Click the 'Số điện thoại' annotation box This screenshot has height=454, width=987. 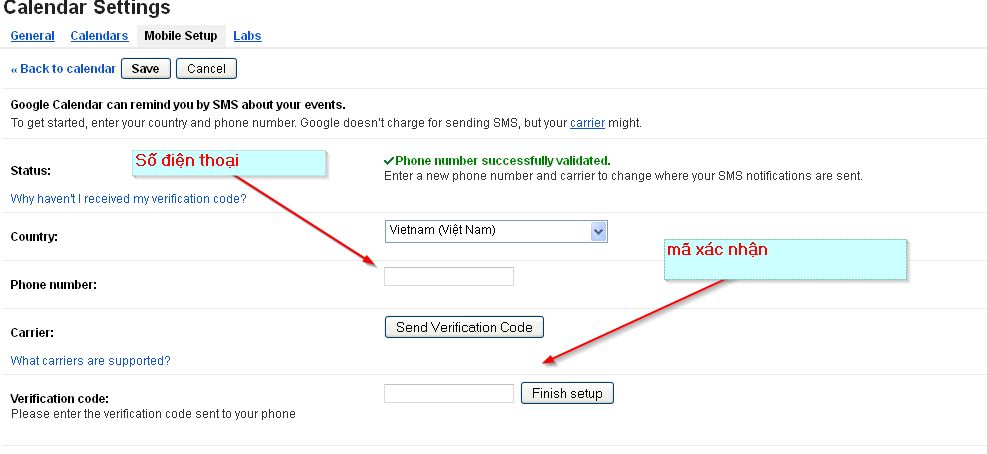(x=230, y=163)
